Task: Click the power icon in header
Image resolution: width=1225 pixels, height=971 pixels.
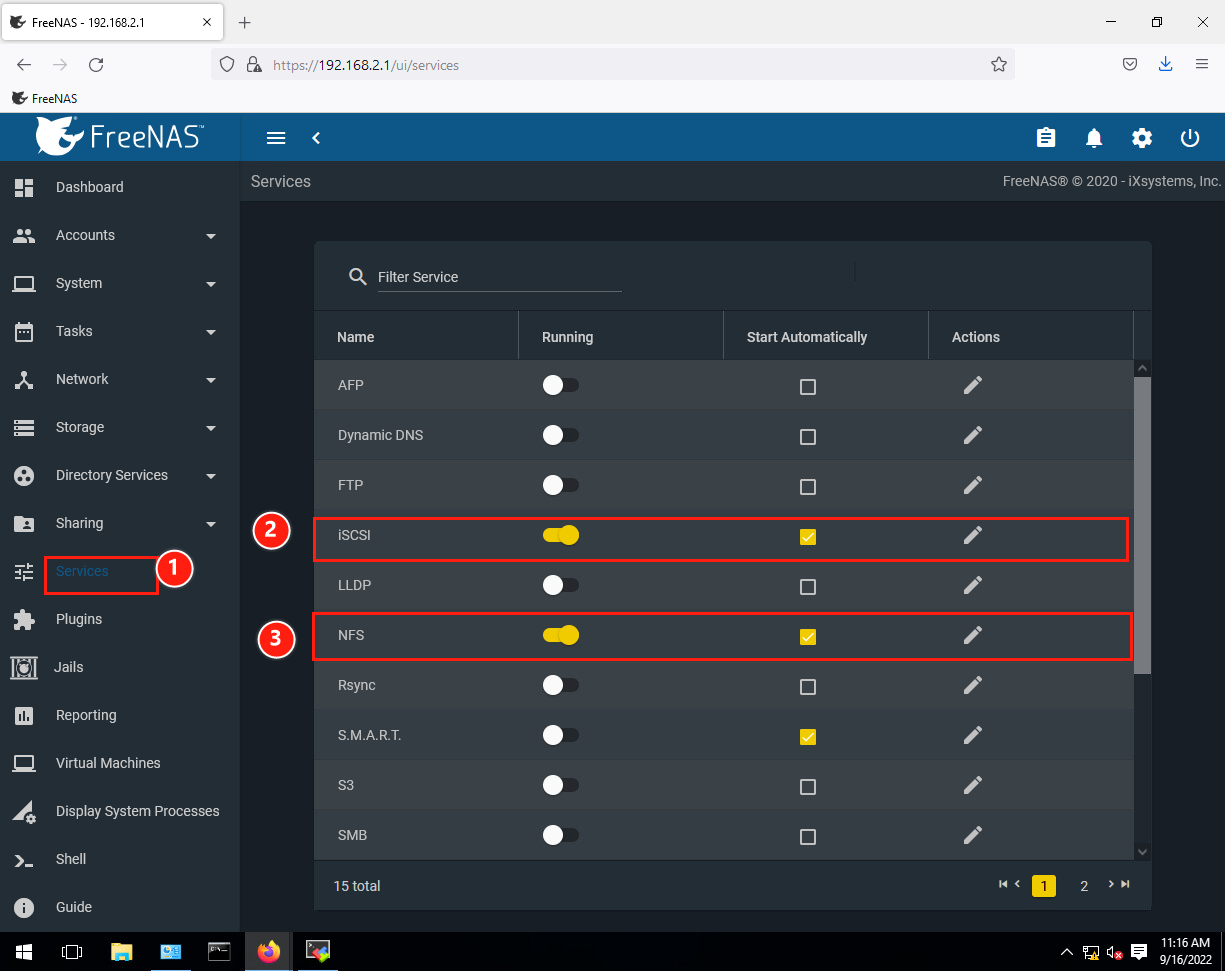Action: (1190, 138)
